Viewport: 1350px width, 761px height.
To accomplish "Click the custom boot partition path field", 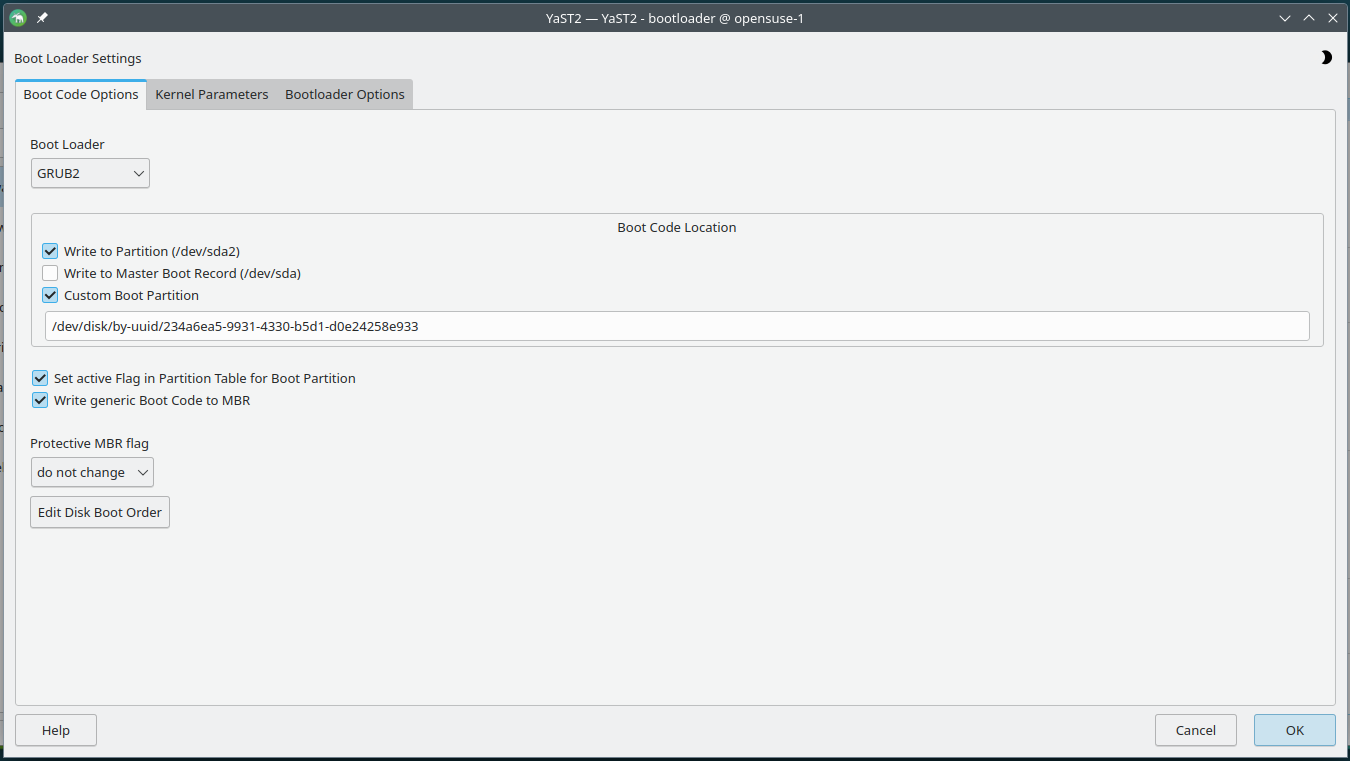I will click(x=676, y=326).
